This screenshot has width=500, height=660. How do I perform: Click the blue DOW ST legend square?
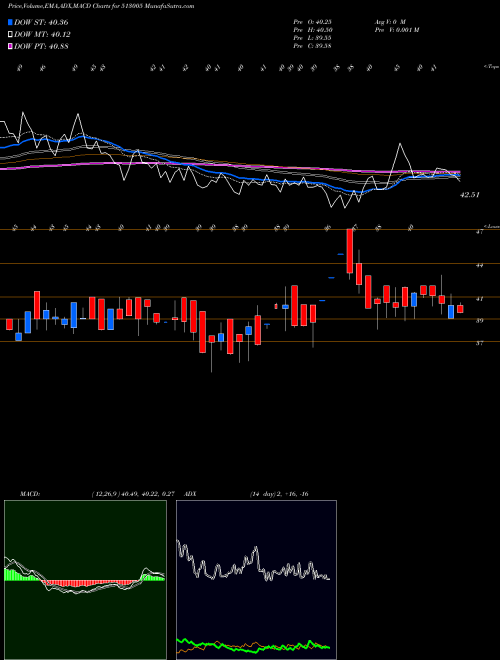click(x=11, y=22)
